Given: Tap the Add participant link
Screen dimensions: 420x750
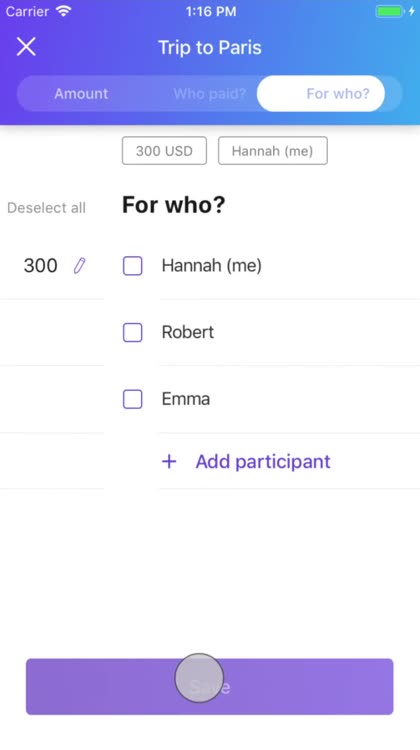Looking at the screenshot, I should (x=263, y=462).
